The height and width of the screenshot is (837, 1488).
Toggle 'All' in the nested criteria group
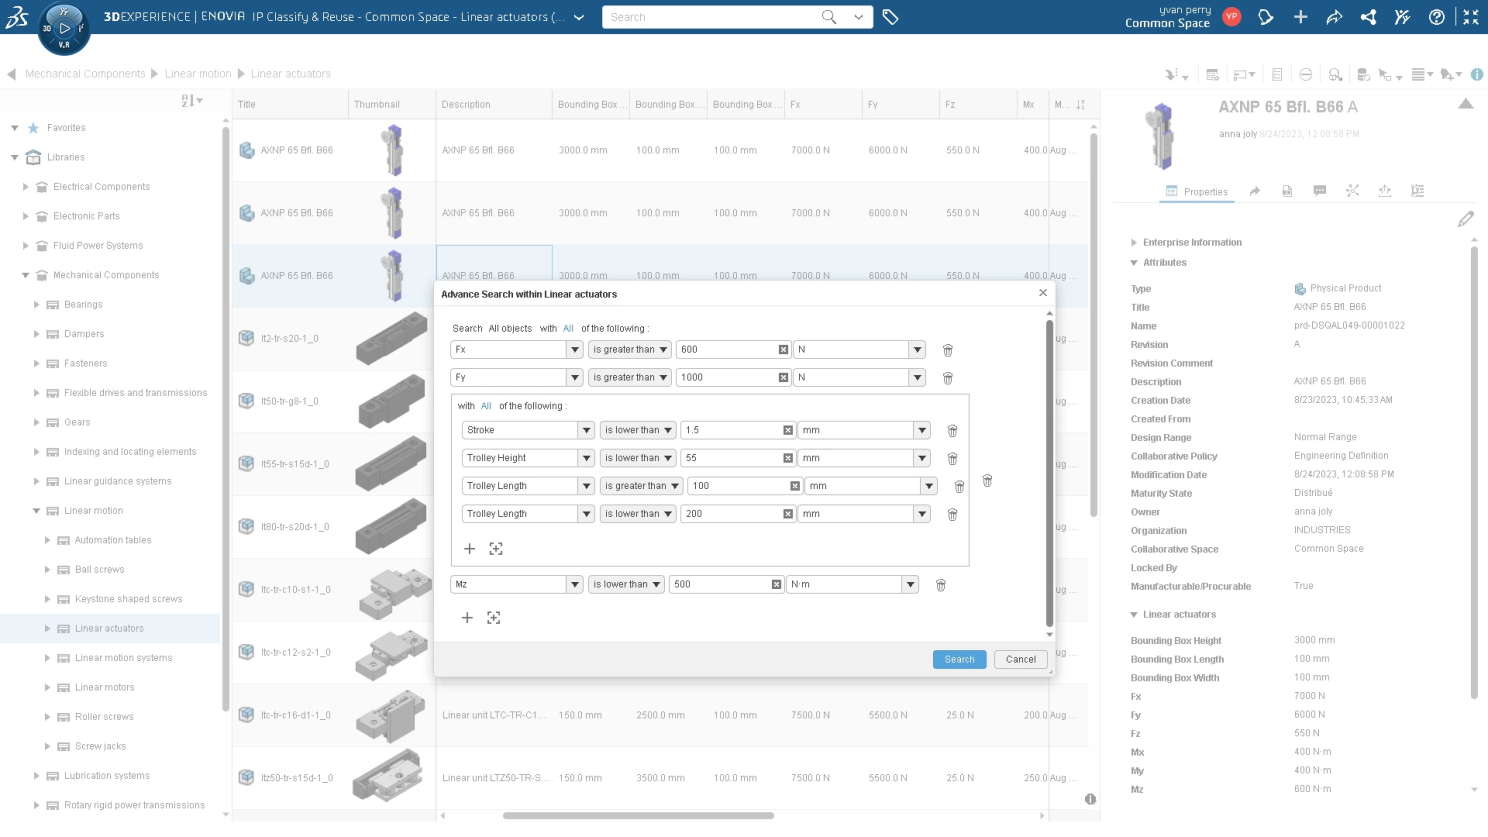[486, 406]
